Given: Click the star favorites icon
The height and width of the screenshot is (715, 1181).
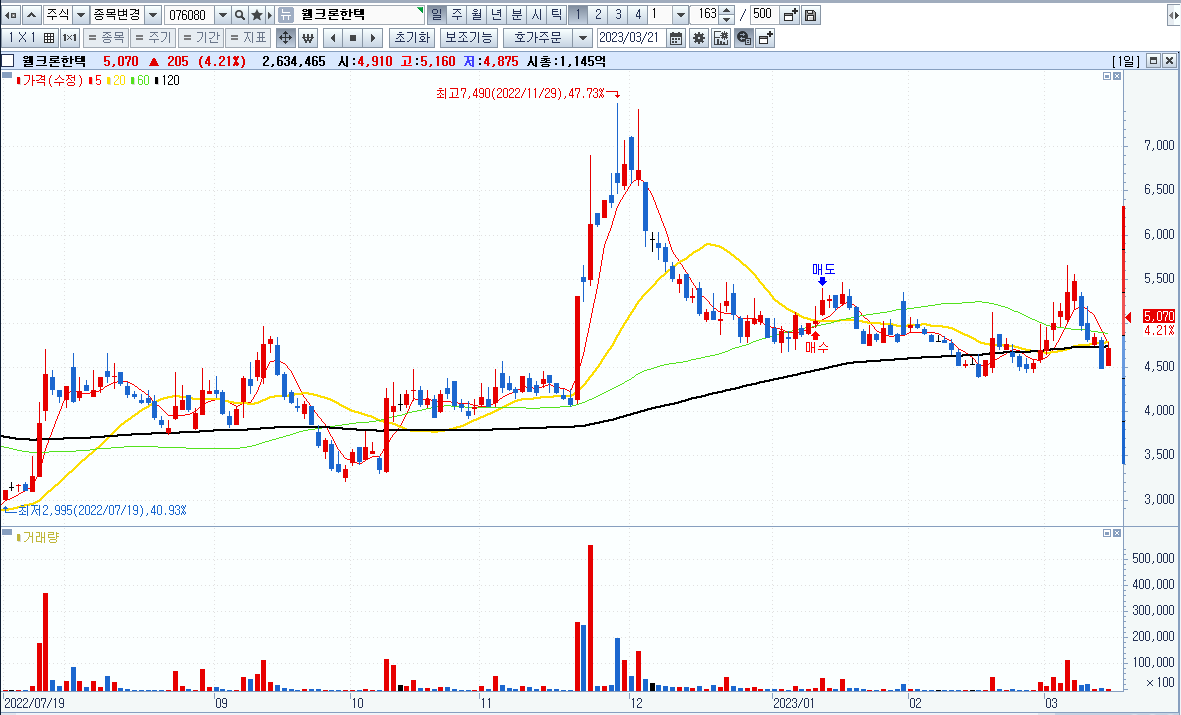Looking at the screenshot, I should point(257,15).
